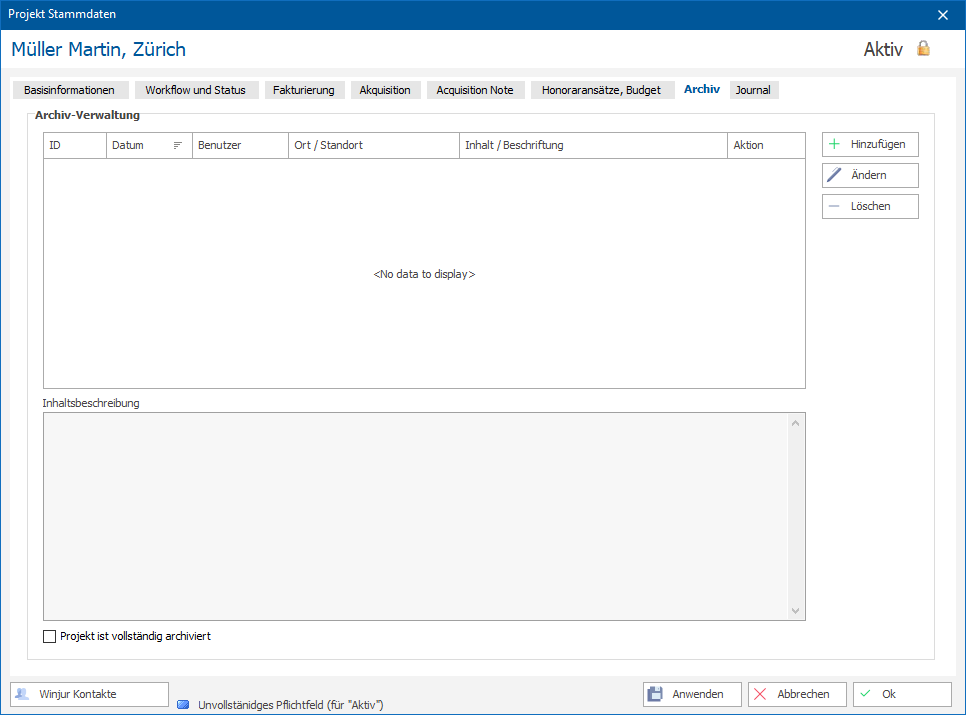966x715 pixels.
Task: Click the red X icon on Abbrechen
Action: [760, 694]
